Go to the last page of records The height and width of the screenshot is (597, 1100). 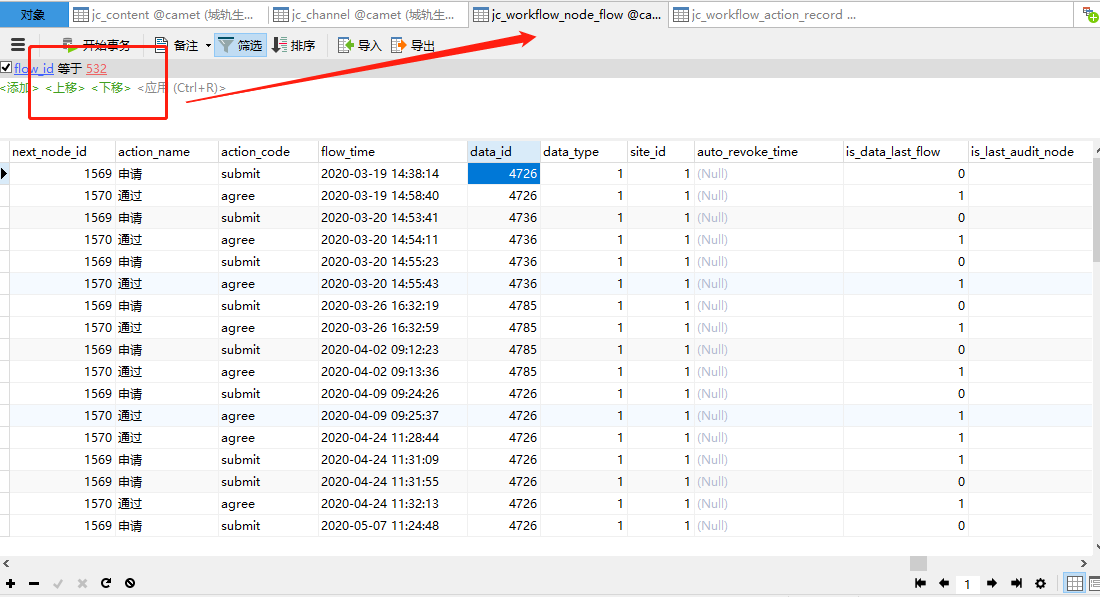click(1016, 583)
